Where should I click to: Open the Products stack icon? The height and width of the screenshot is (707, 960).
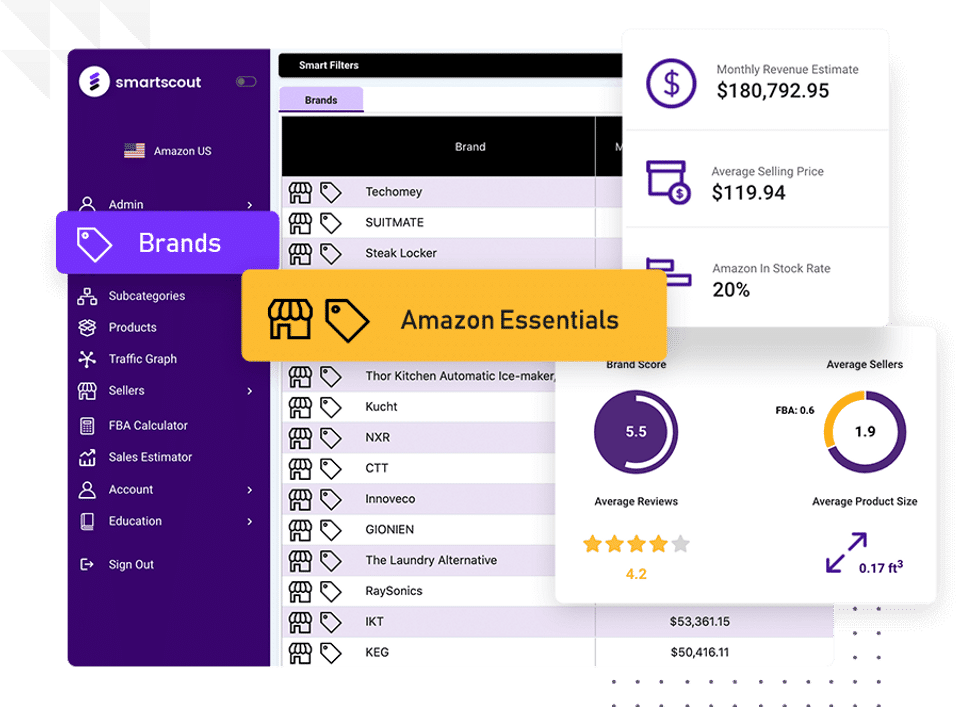pyautogui.click(x=87, y=327)
